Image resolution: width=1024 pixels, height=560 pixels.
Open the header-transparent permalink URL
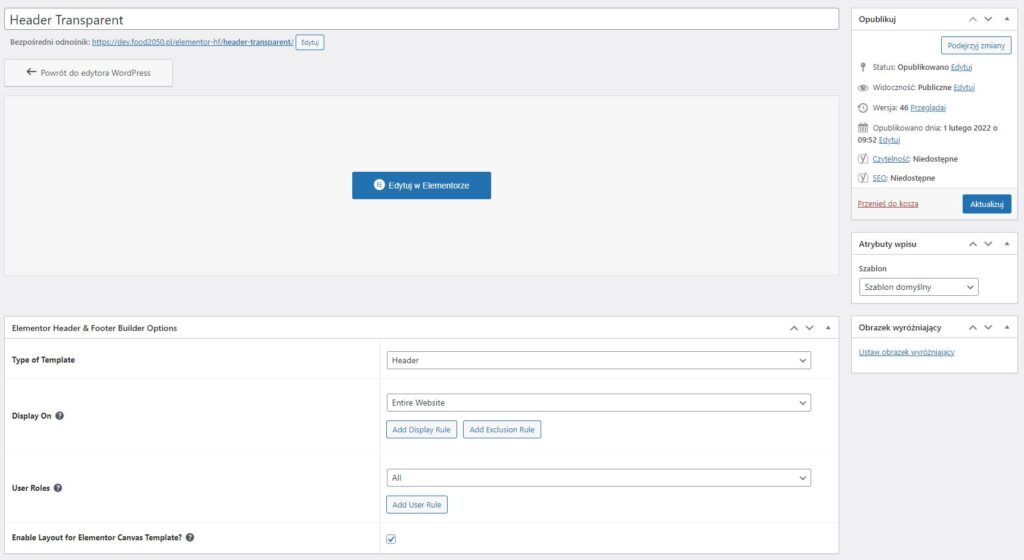[193, 42]
